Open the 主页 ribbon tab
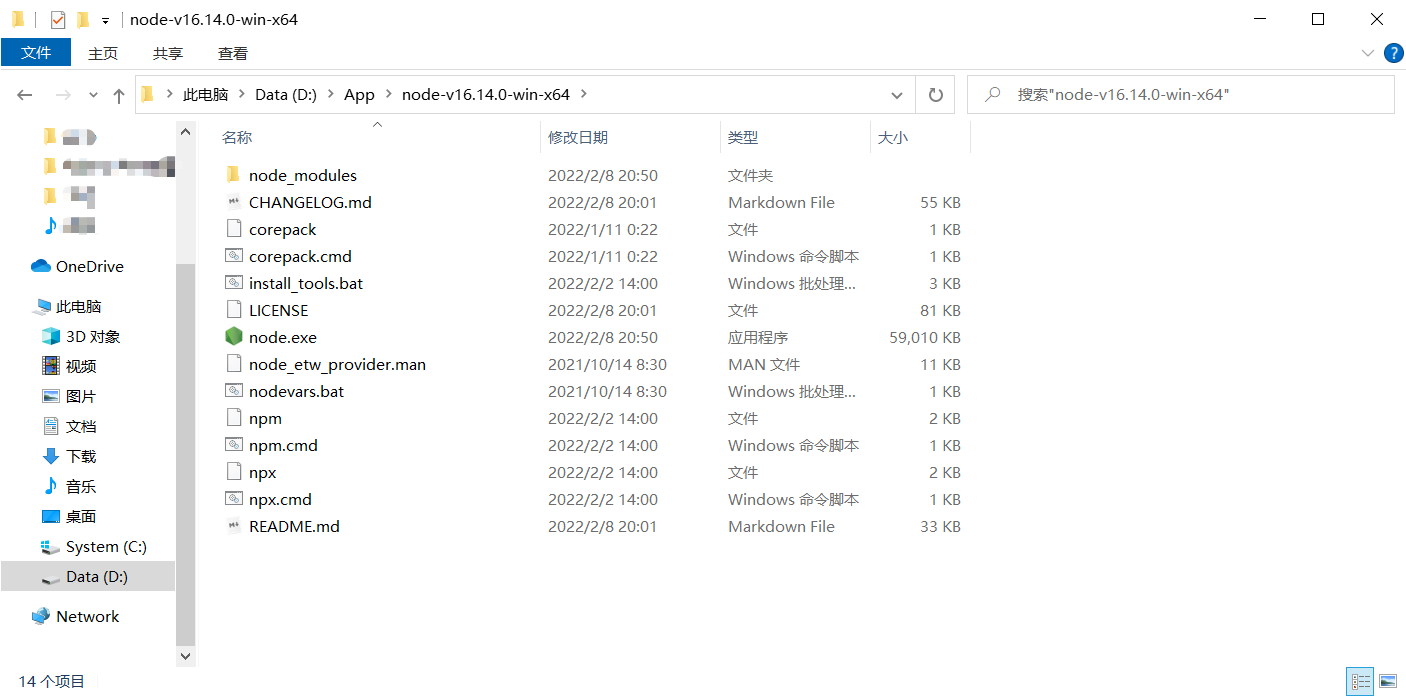 click(x=103, y=53)
